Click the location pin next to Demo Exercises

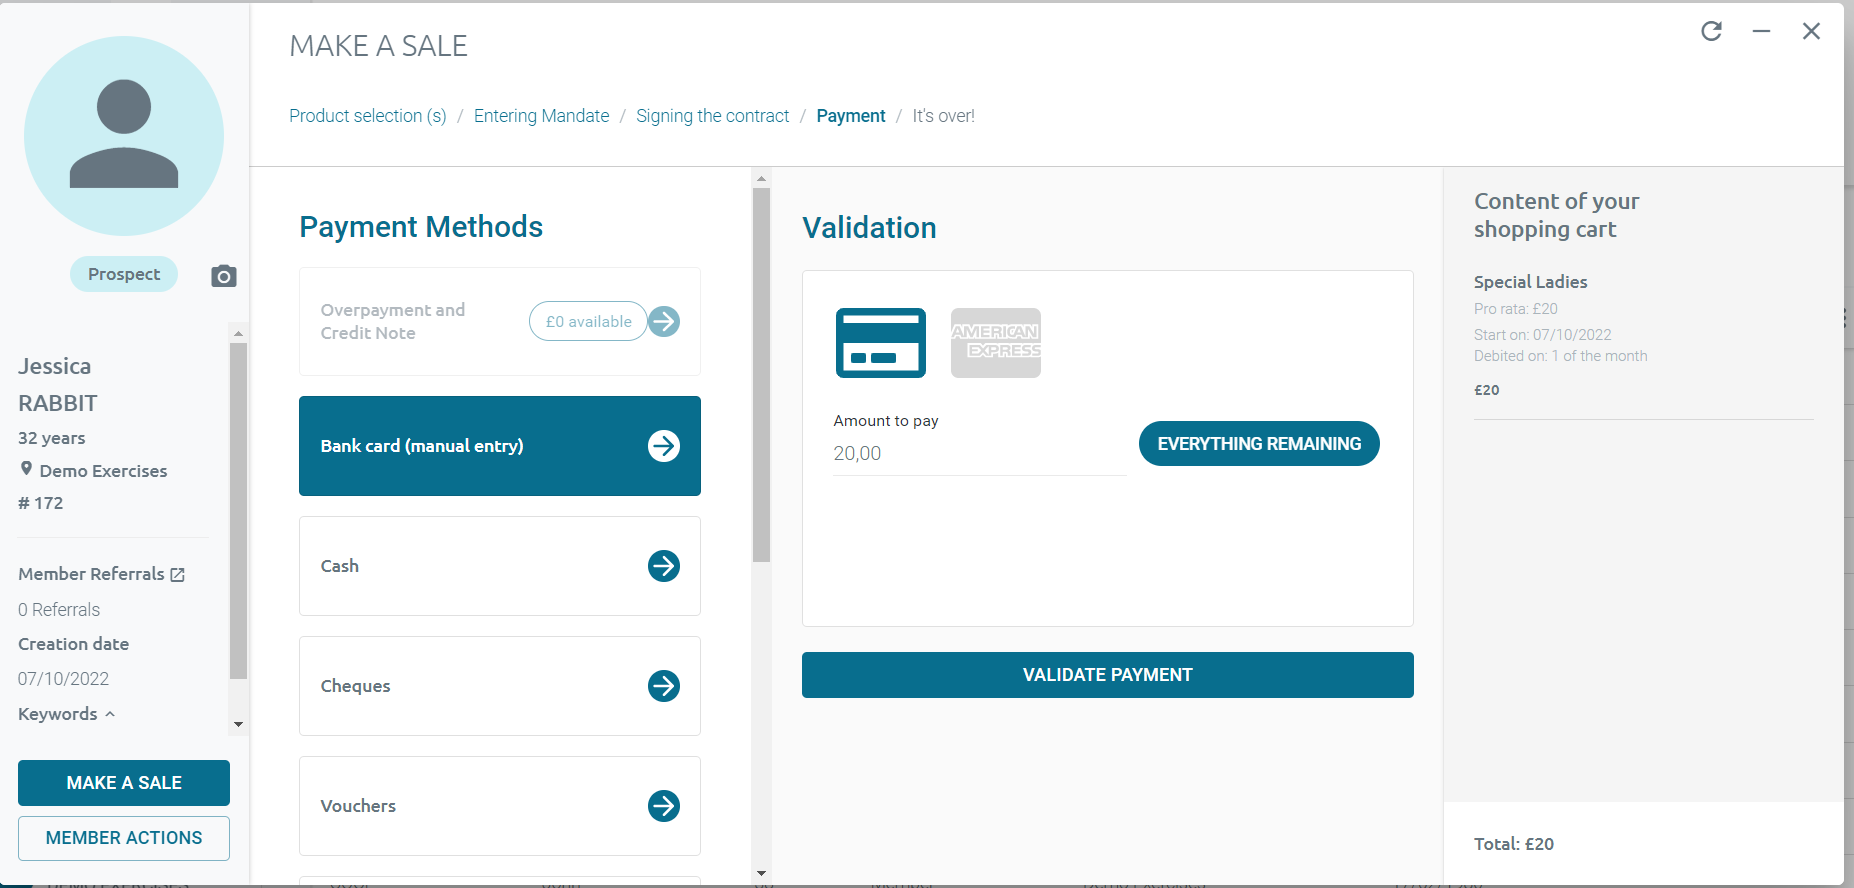tap(26, 469)
